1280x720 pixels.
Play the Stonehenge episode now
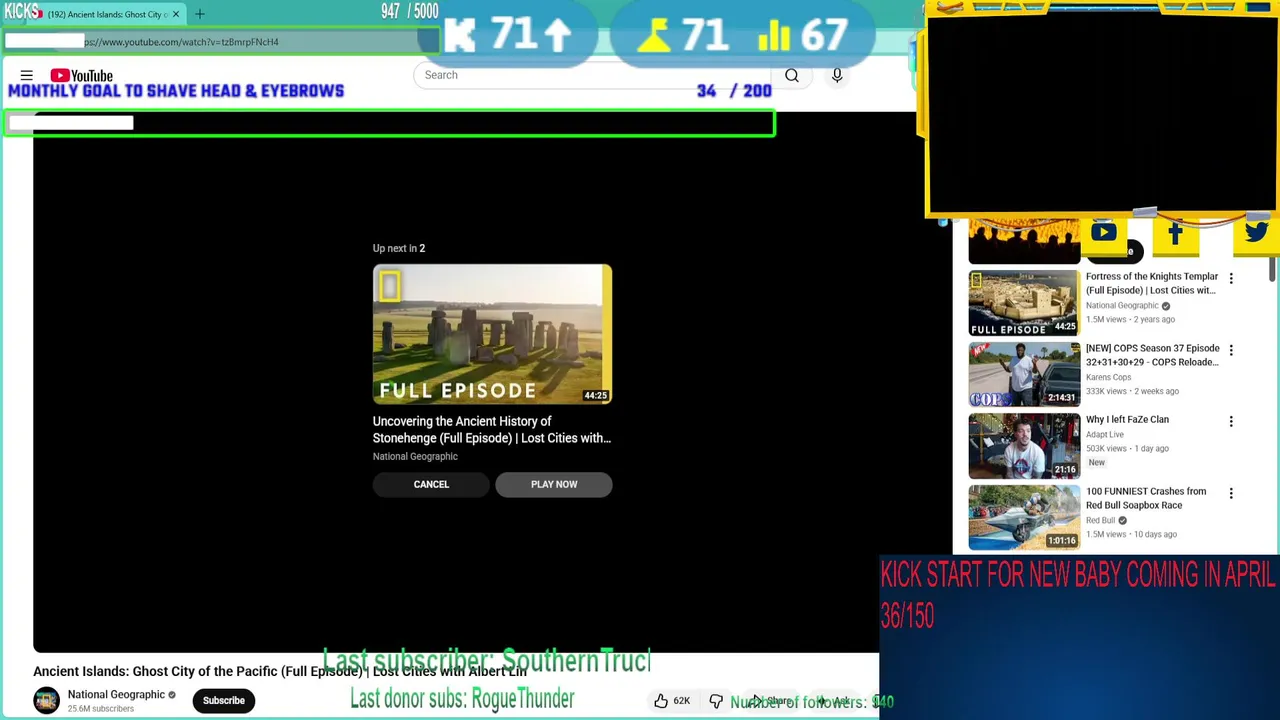(x=554, y=484)
